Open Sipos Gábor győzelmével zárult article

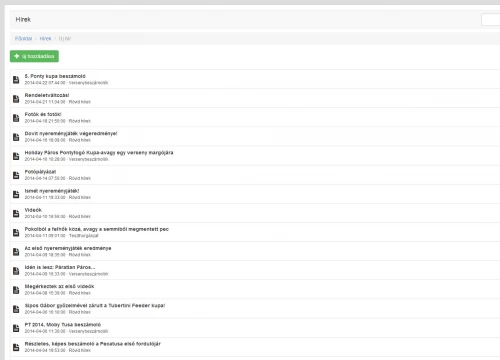tap(95, 305)
